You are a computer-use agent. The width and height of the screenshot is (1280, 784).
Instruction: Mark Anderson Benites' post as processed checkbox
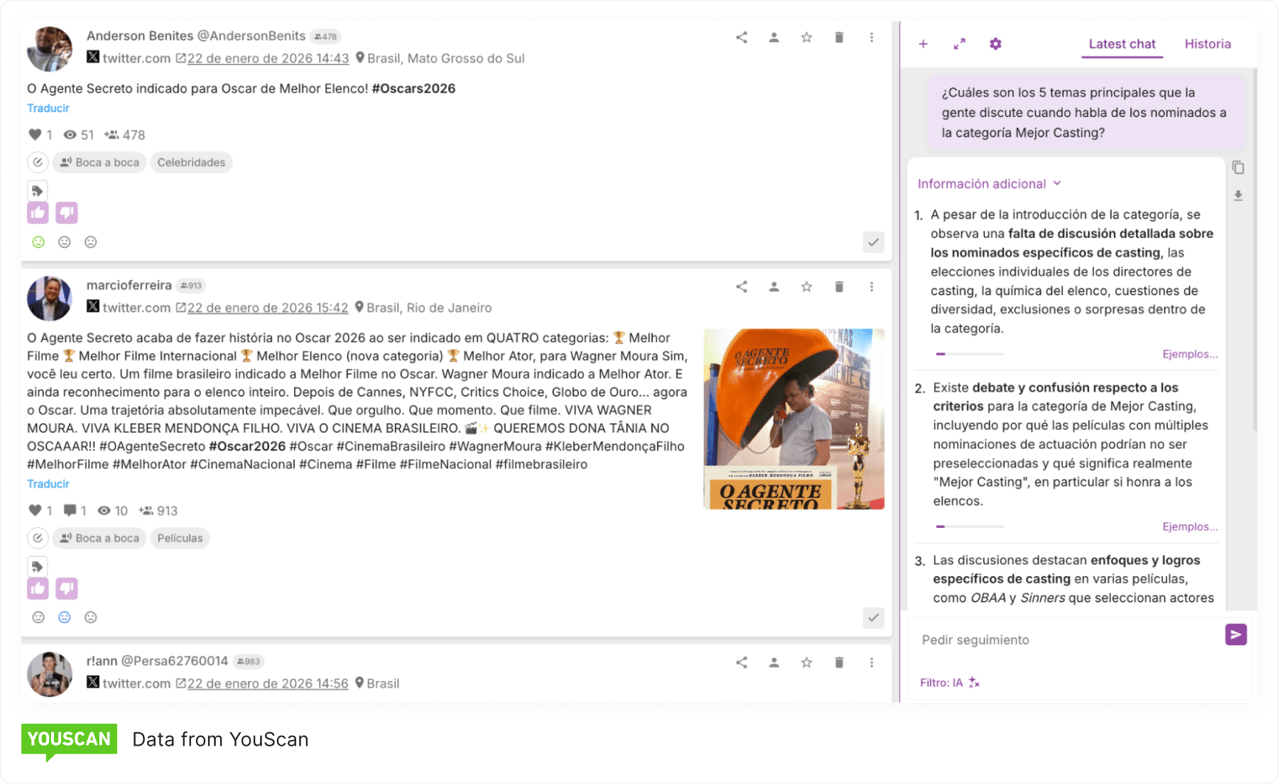(x=873, y=242)
